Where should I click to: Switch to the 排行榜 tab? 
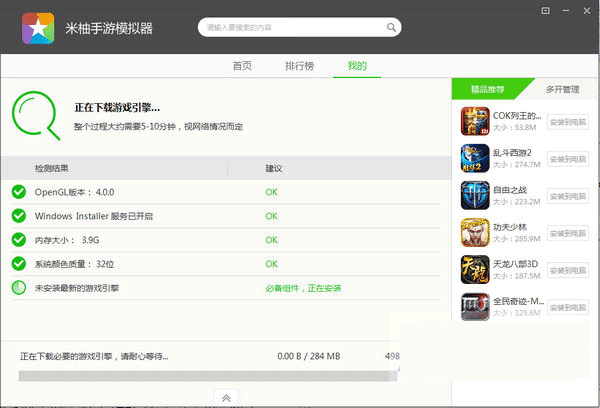pos(299,66)
